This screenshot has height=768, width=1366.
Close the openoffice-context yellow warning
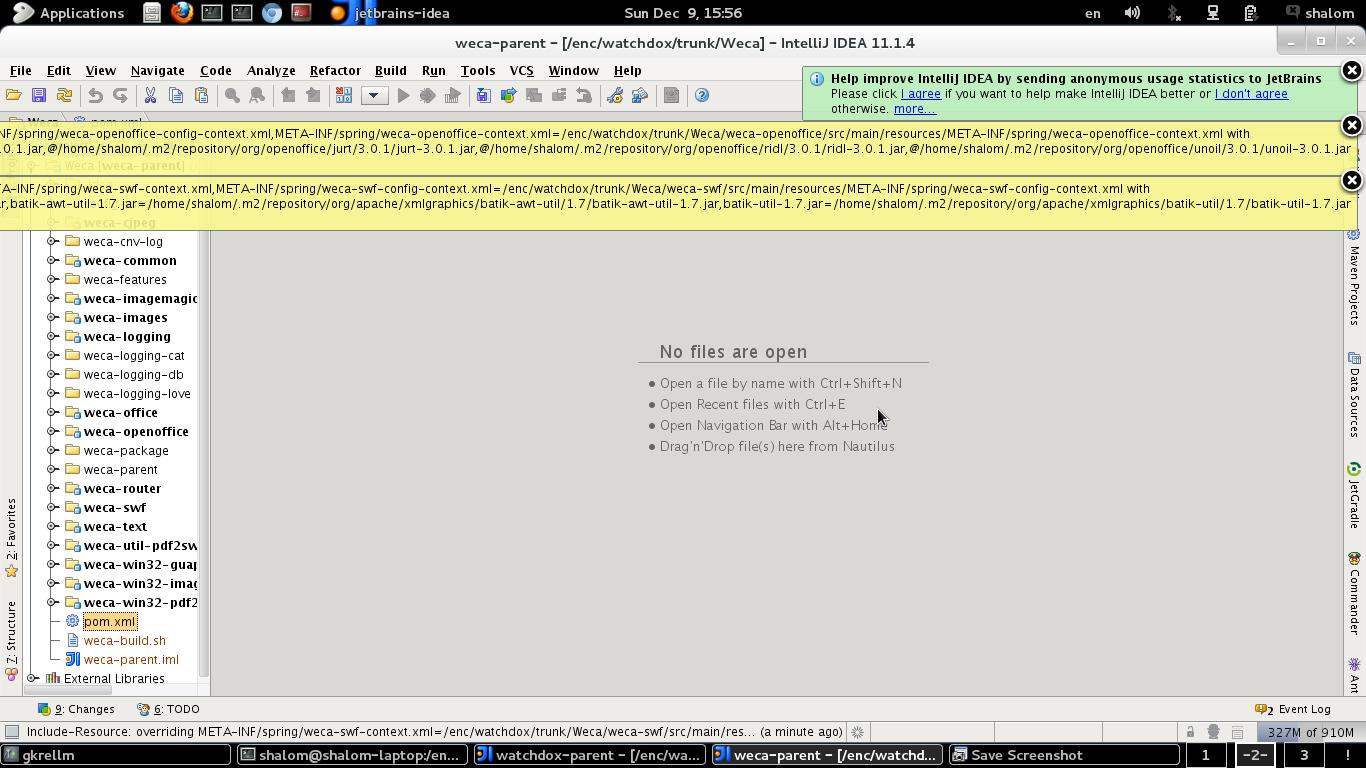[x=1351, y=125]
